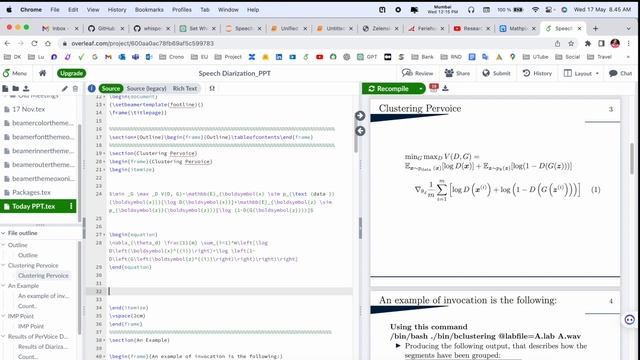Open Chrome Profiles menu
Viewport: 640px width, 360px height.
(182, 9)
